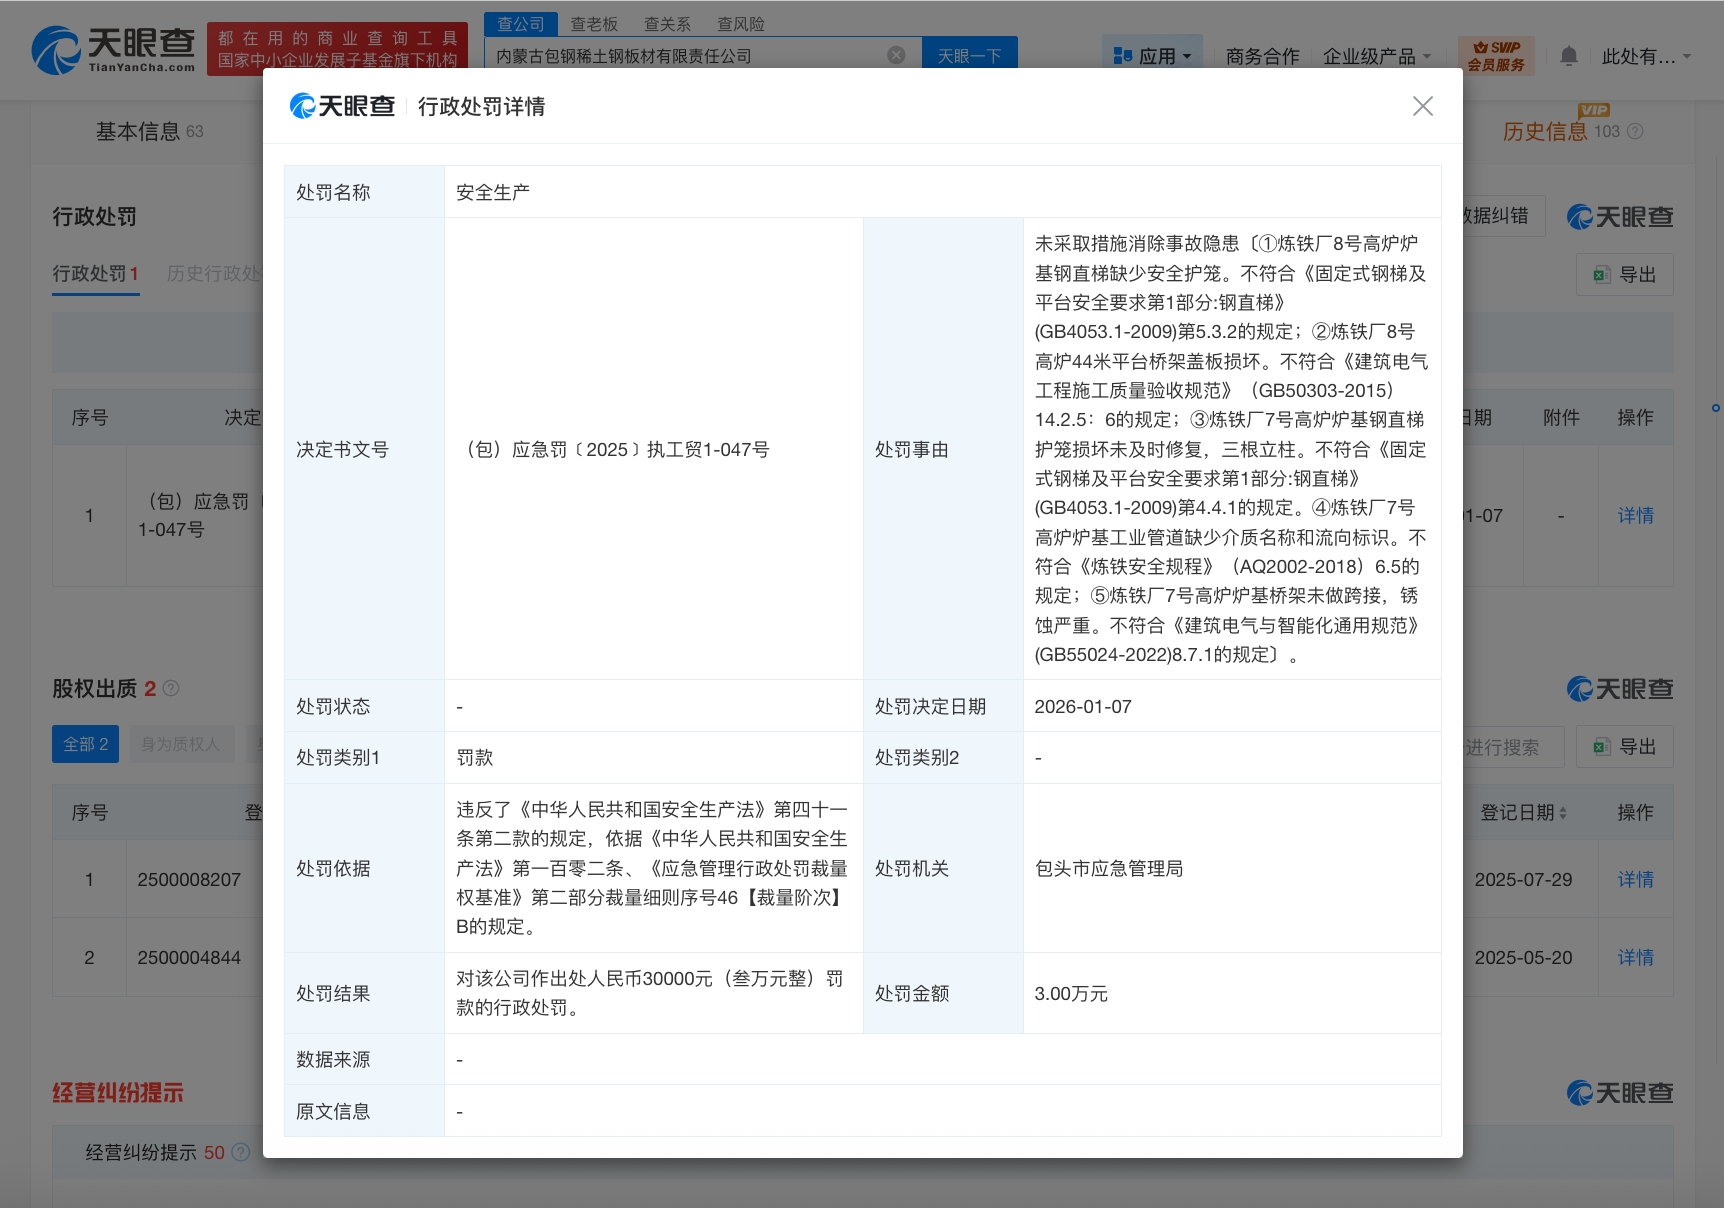This screenshot has width=1724, height=1208.
Task: Click the 天眼查 logo in the penalty detail dialog
Action: 342,105
